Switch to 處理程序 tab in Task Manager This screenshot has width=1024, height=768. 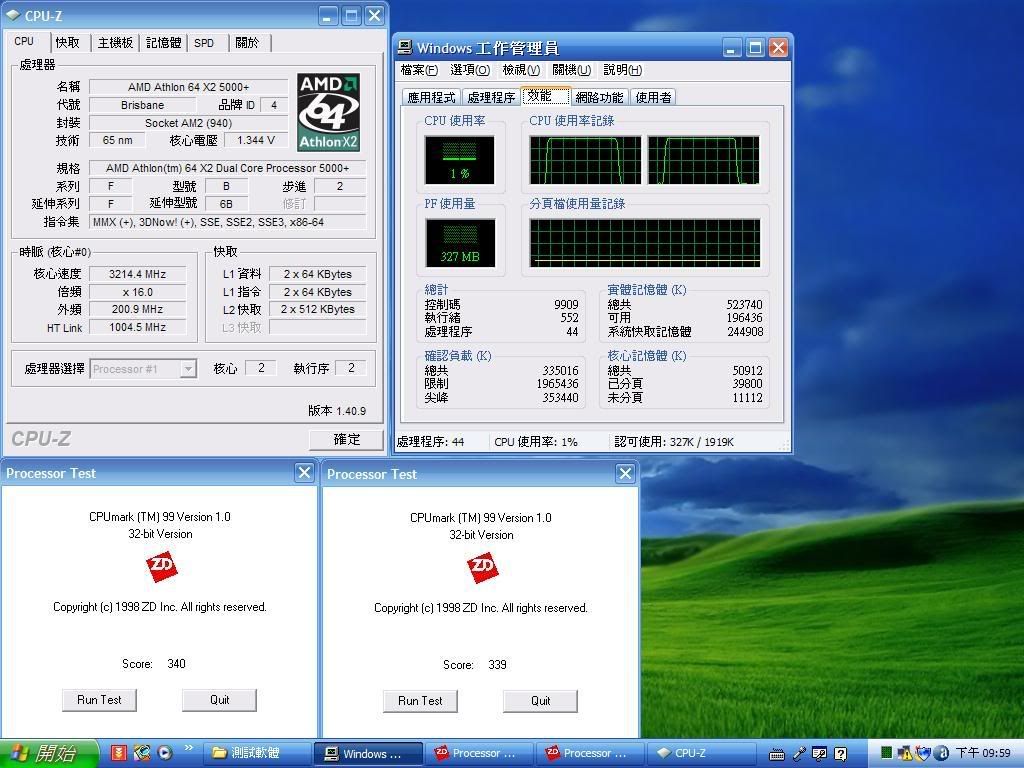click(x=491, y=97)
